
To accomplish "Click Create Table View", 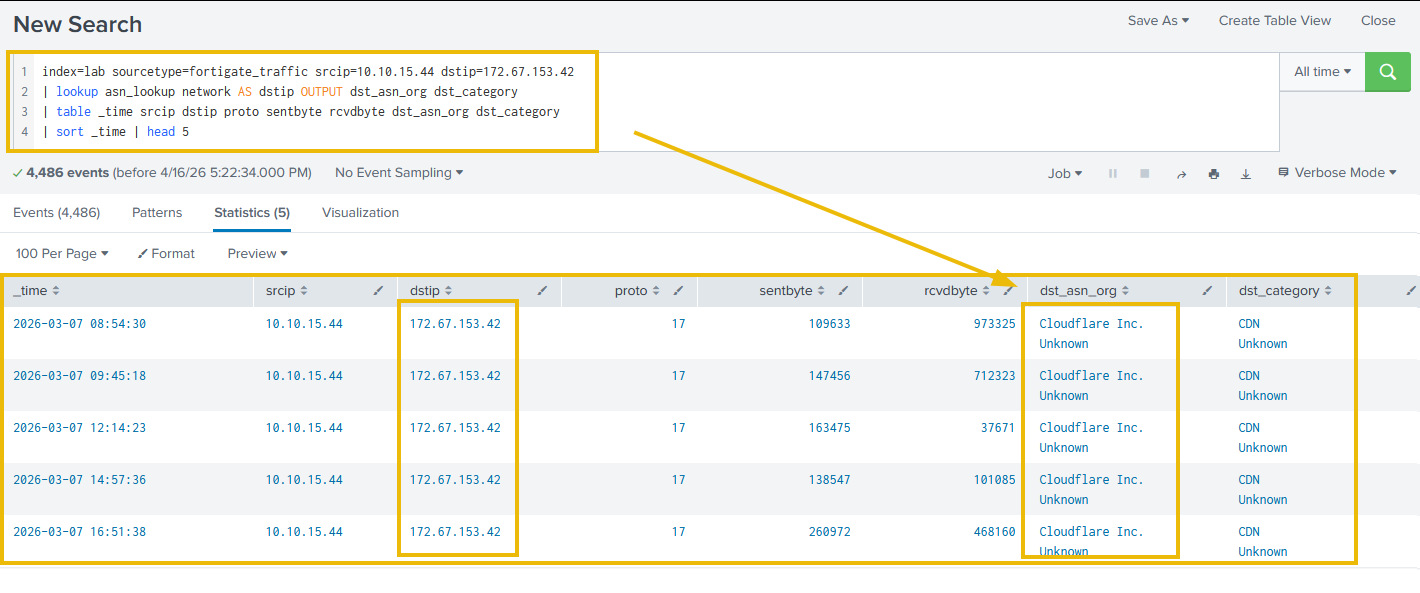I will (1275, 20).
